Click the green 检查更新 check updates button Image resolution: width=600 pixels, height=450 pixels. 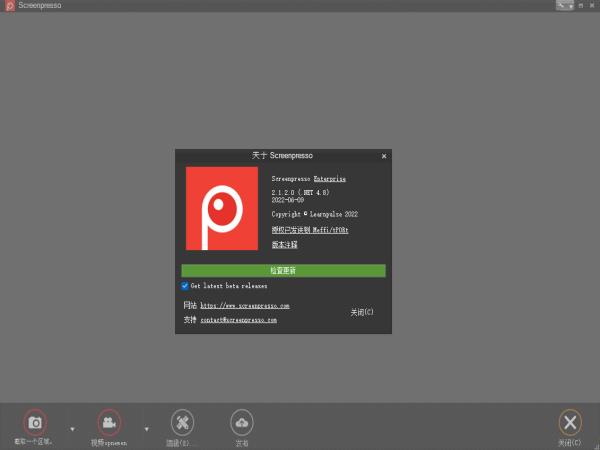click(283, 271)
